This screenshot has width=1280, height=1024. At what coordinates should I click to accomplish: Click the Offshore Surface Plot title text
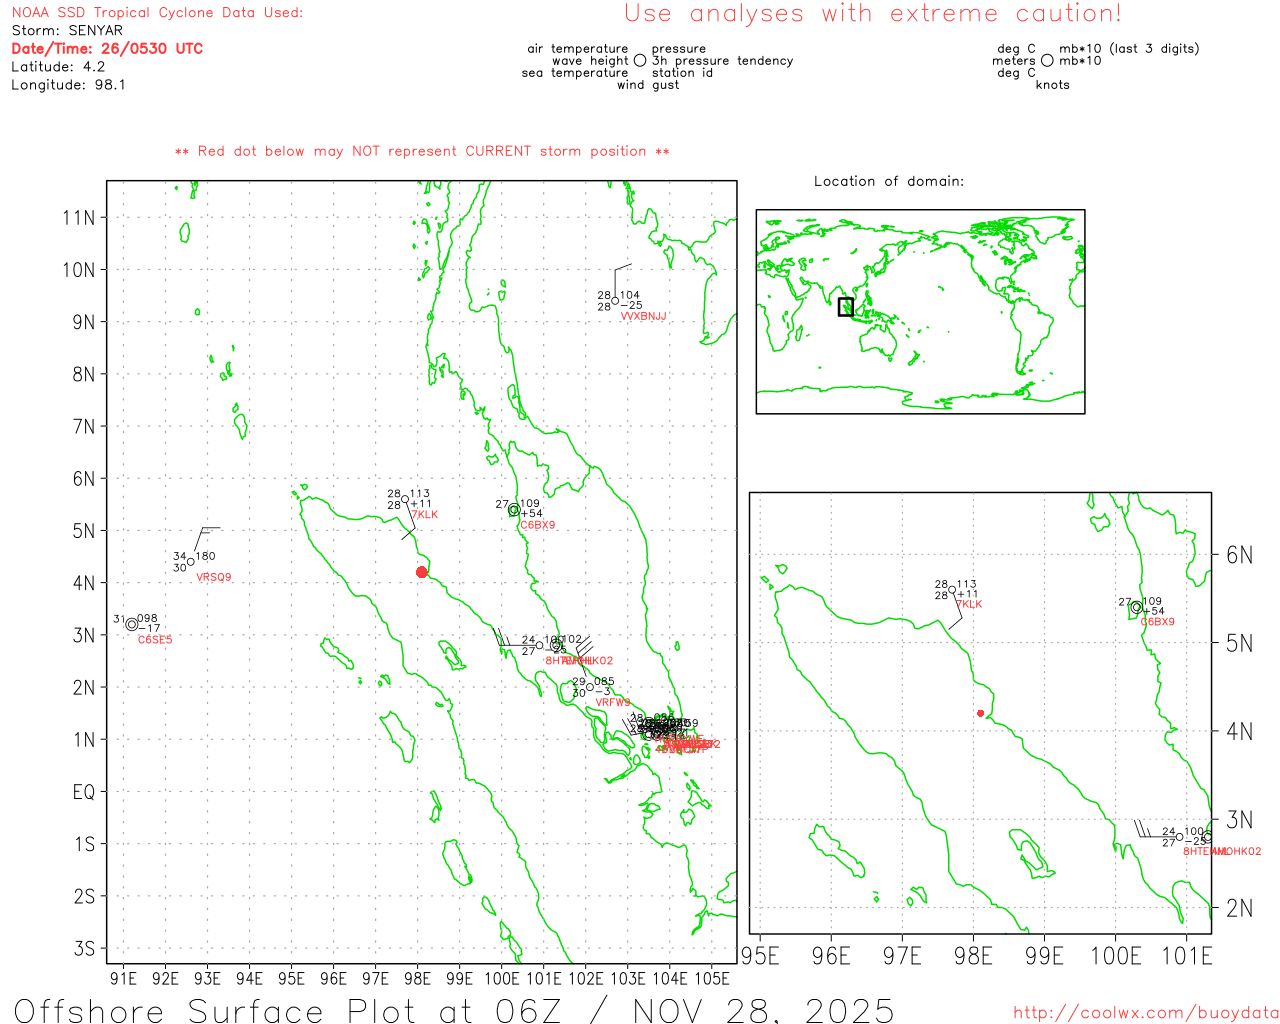453,1010
